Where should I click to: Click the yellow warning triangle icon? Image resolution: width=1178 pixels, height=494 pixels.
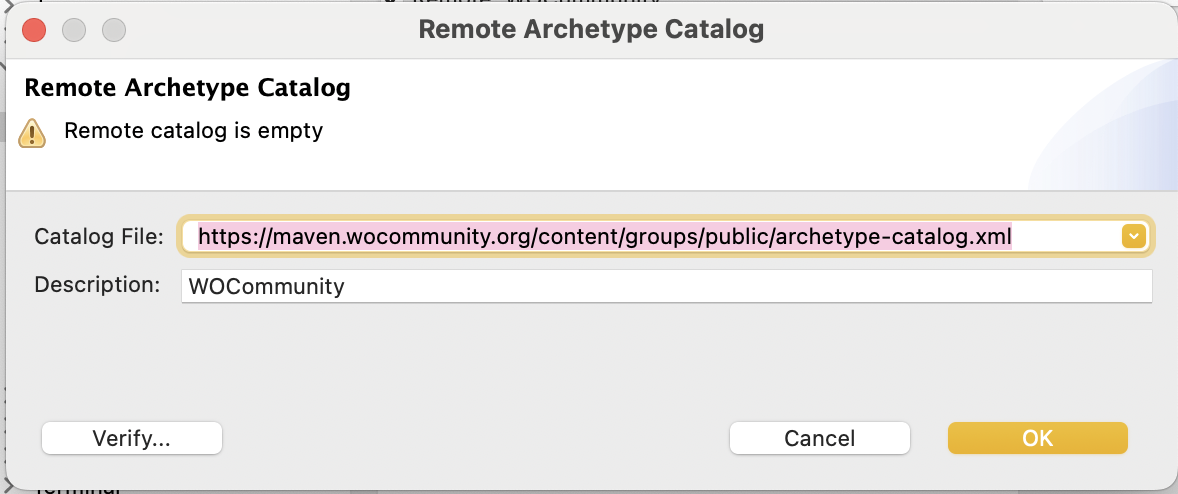(32, 133)
